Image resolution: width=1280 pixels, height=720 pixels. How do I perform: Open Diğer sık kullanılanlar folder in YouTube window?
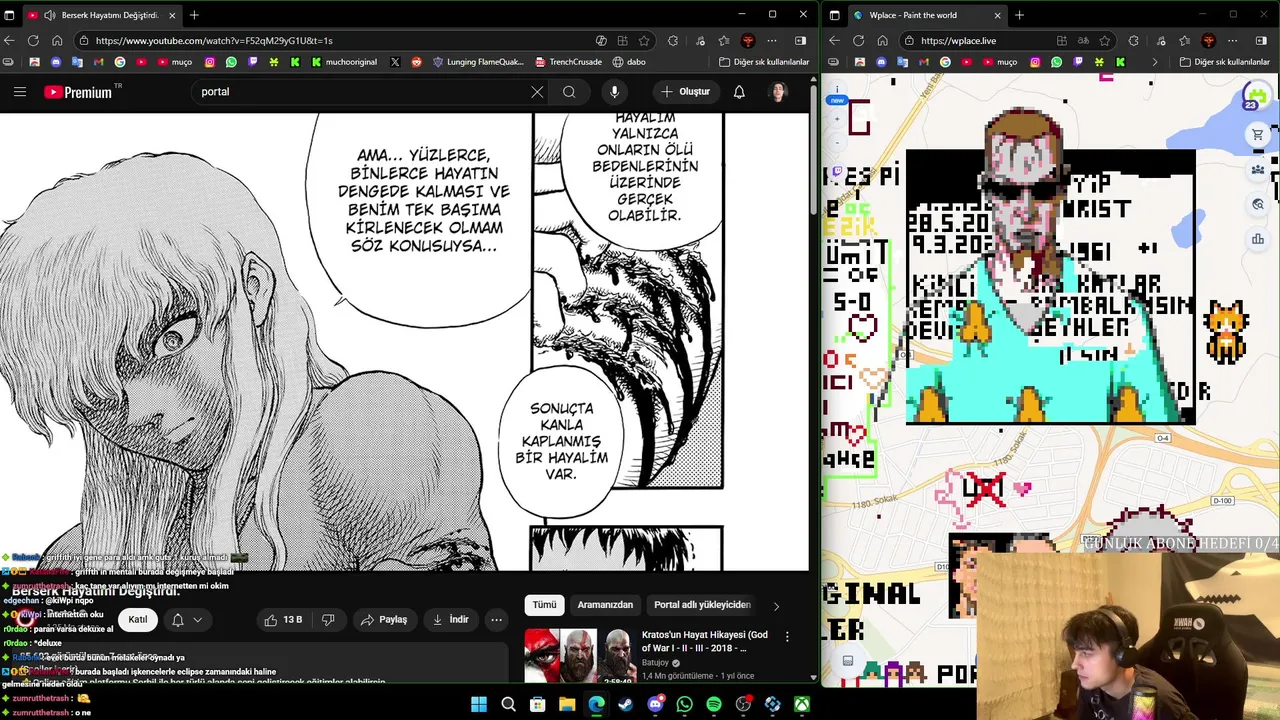[x=765, y=62]
